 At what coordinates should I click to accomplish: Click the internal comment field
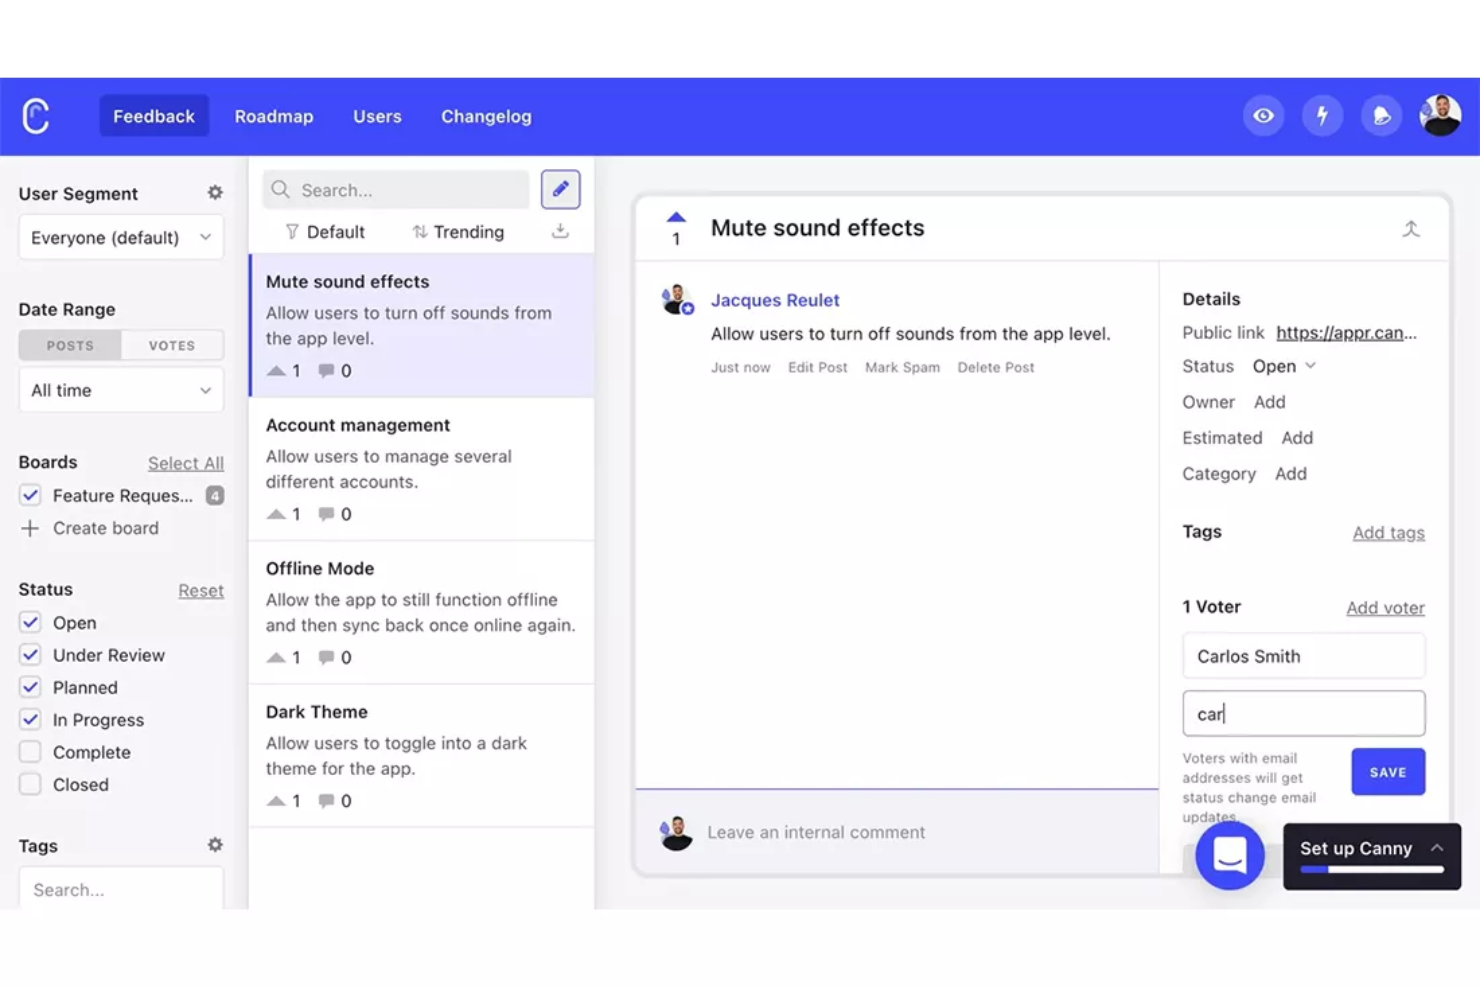[900, 831]
